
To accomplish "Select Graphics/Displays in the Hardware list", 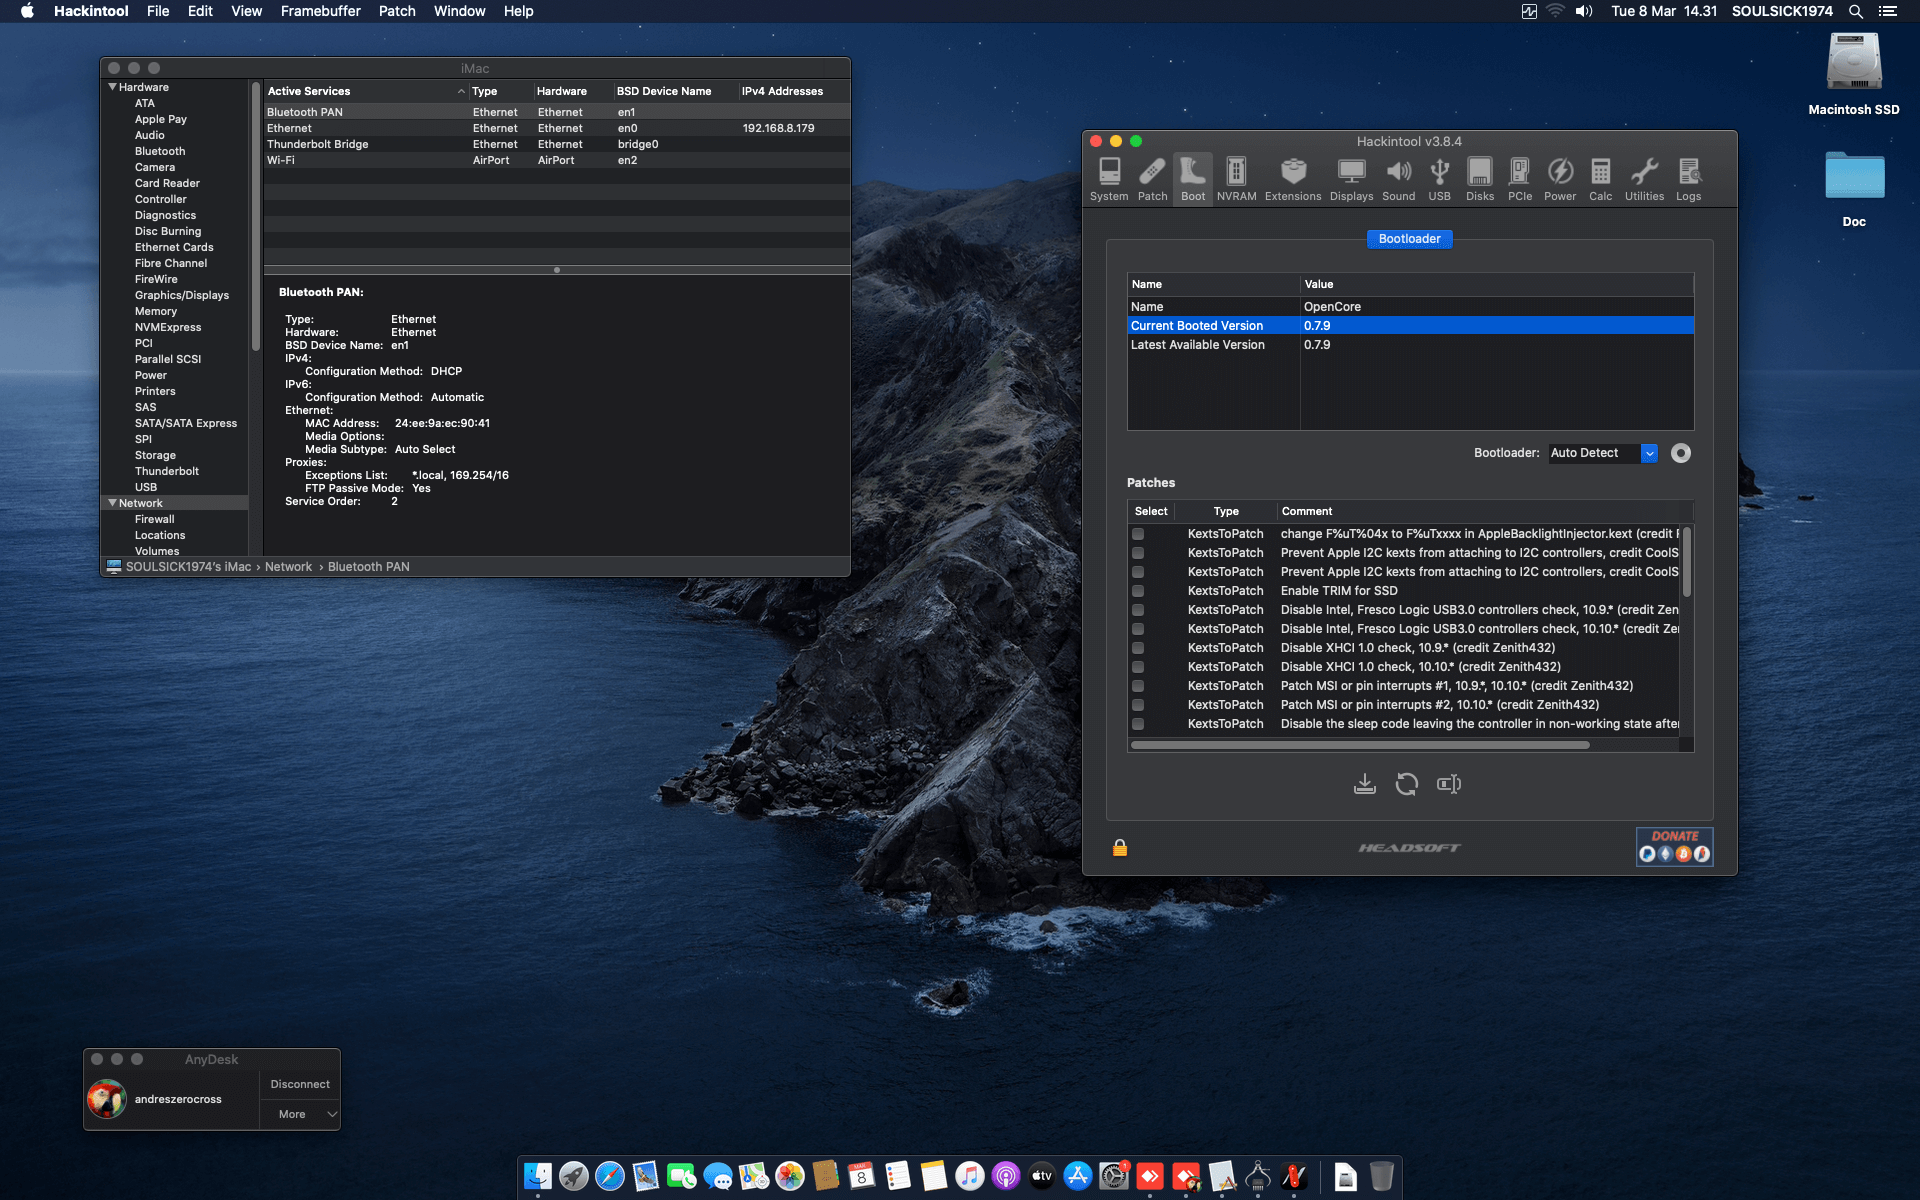I will click(182, 295).
